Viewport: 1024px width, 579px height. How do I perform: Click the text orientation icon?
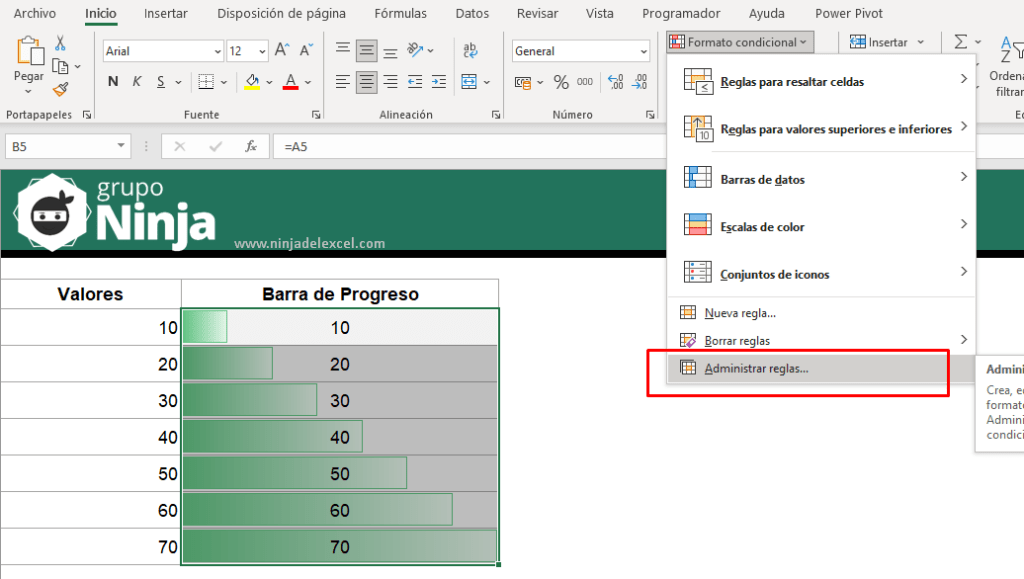coord(415,50)
